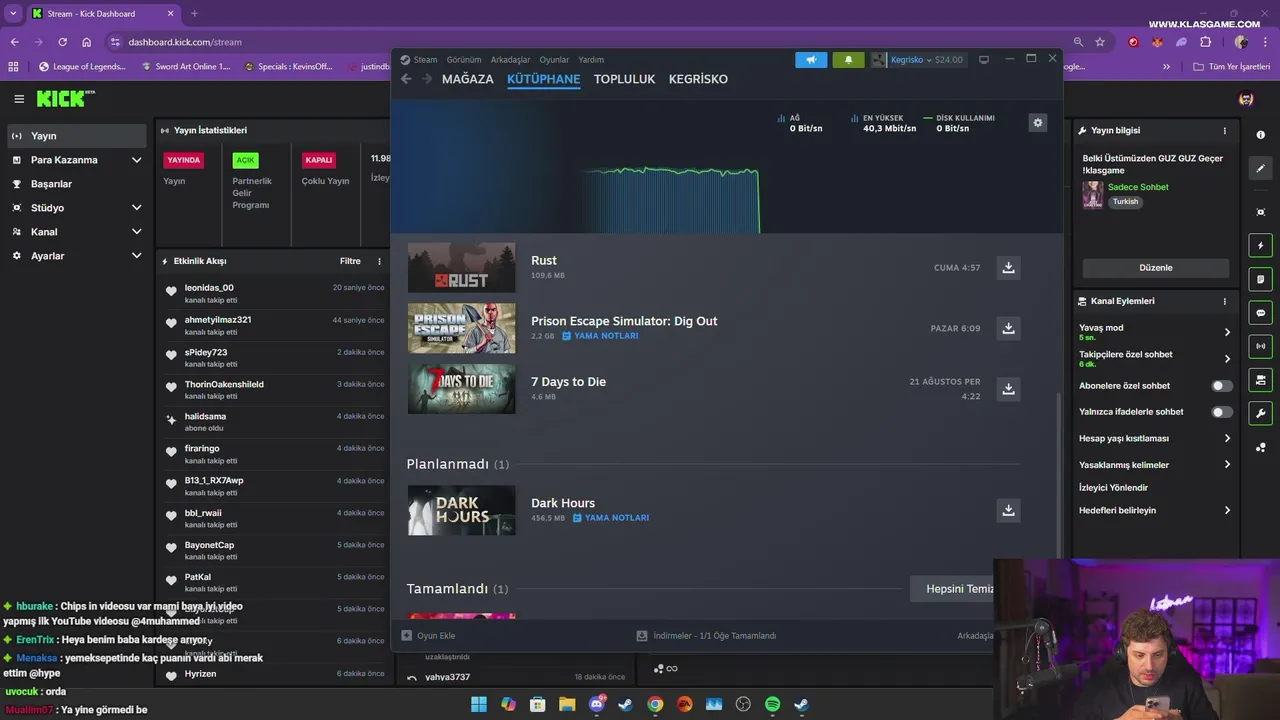Open YAMA NOTLARI link for Dark Hours
The width and height of the screenshot is (1280, 720).
pyautogui.click(x=611, y=518)
